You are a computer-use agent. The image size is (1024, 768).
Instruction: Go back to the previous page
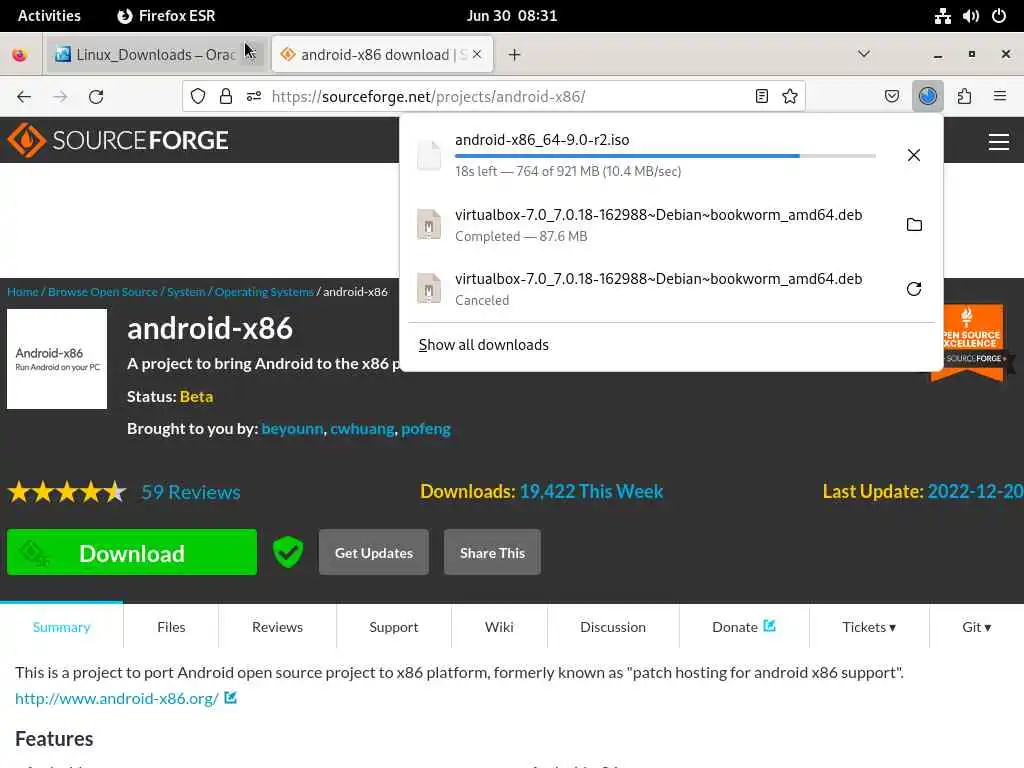tap(24, 97)
